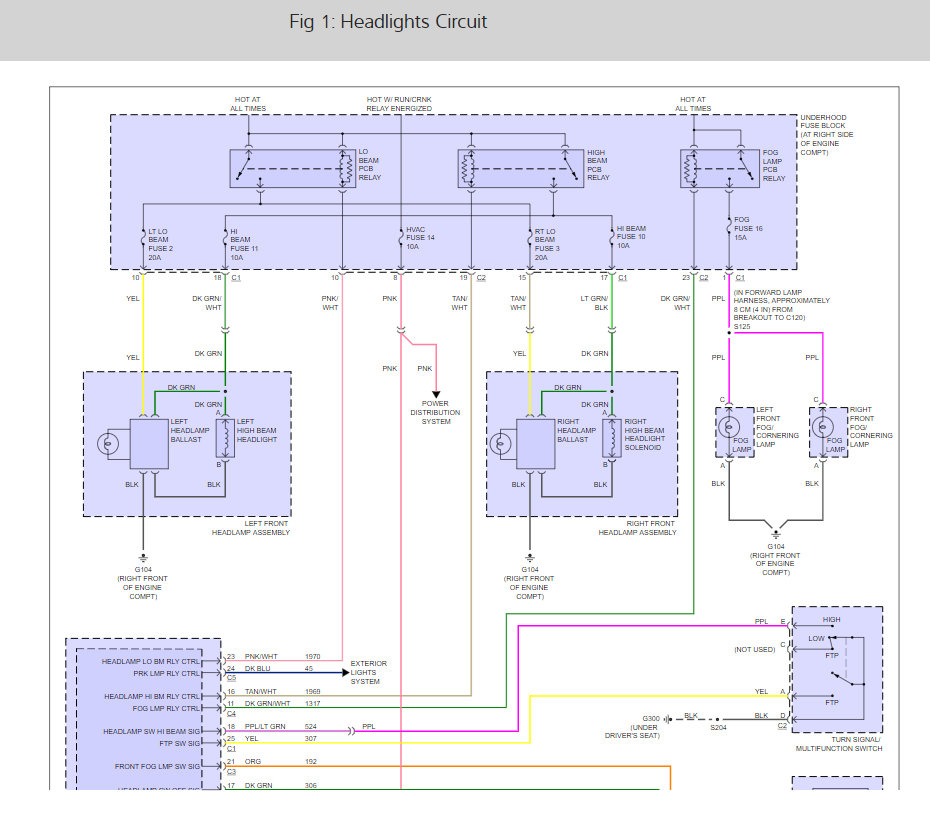Click 'RIGHT HIGH BEAM HEADLIGHT SOLENOID' label
The image size is (930, 813).
(645, 435)
